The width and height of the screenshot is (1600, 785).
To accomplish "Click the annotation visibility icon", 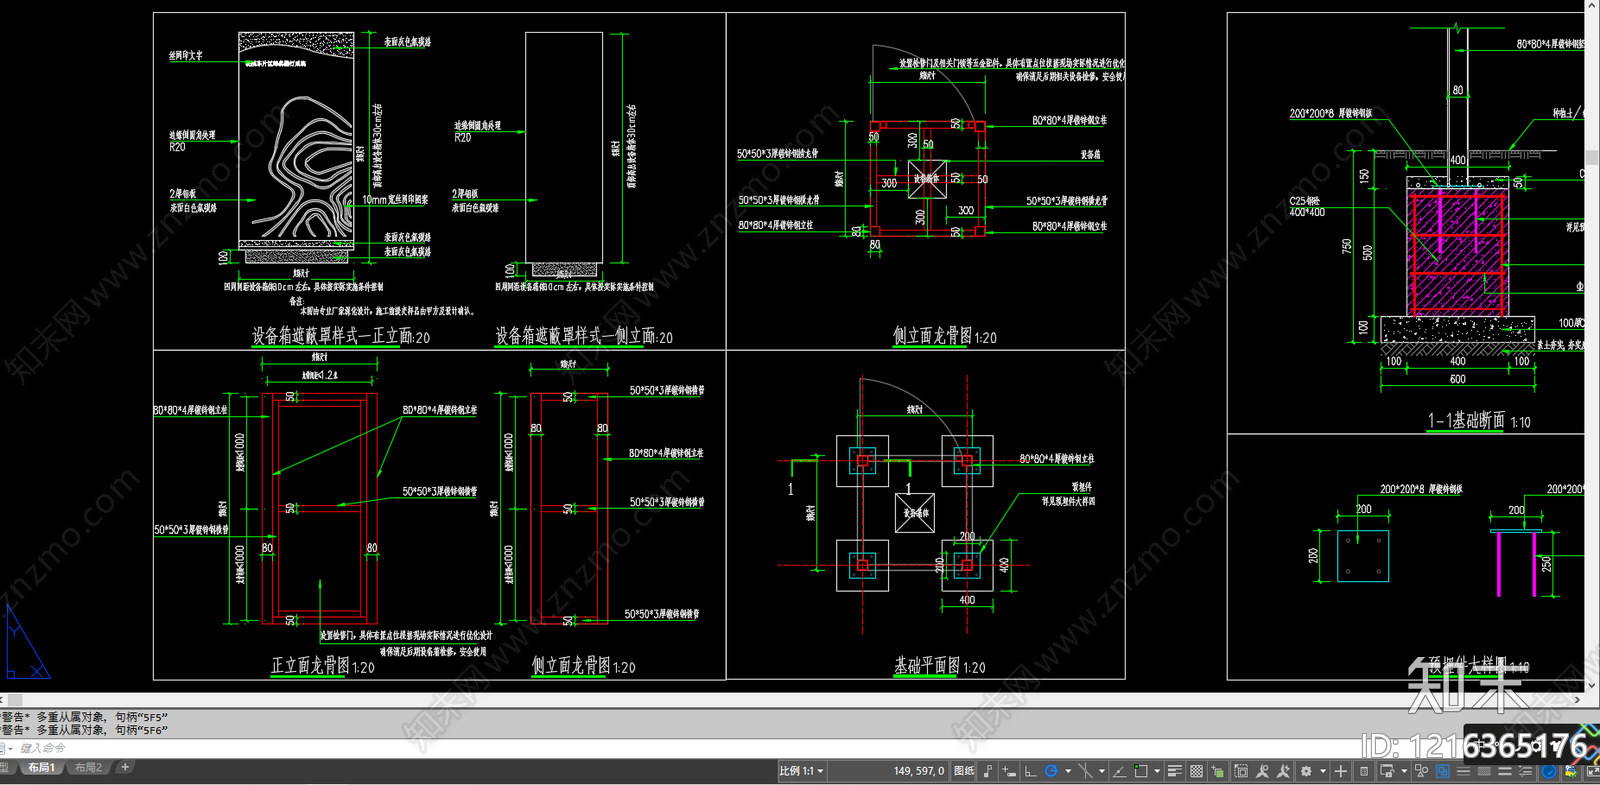I will [1262, 771].
